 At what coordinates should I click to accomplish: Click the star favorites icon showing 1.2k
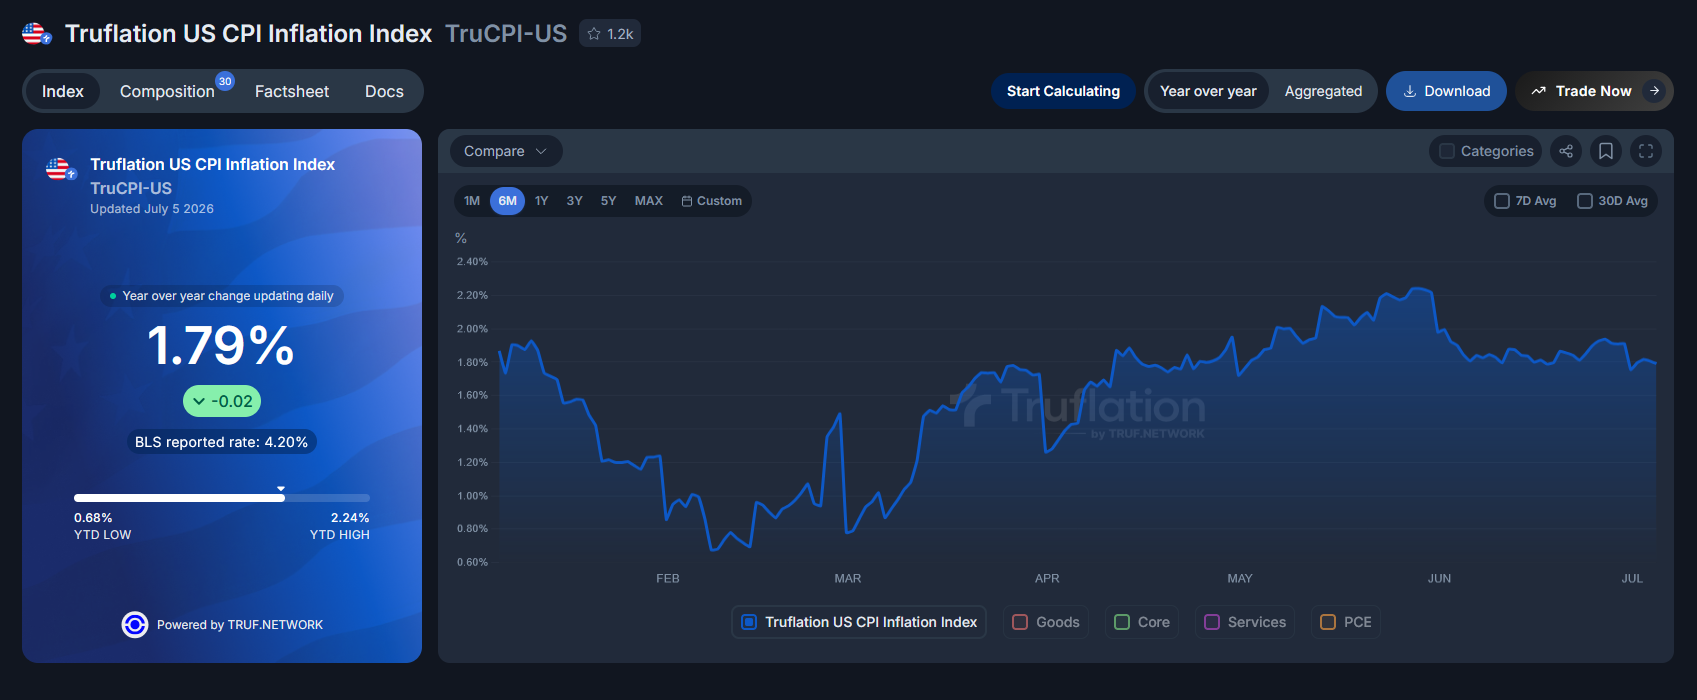[594, 34]
